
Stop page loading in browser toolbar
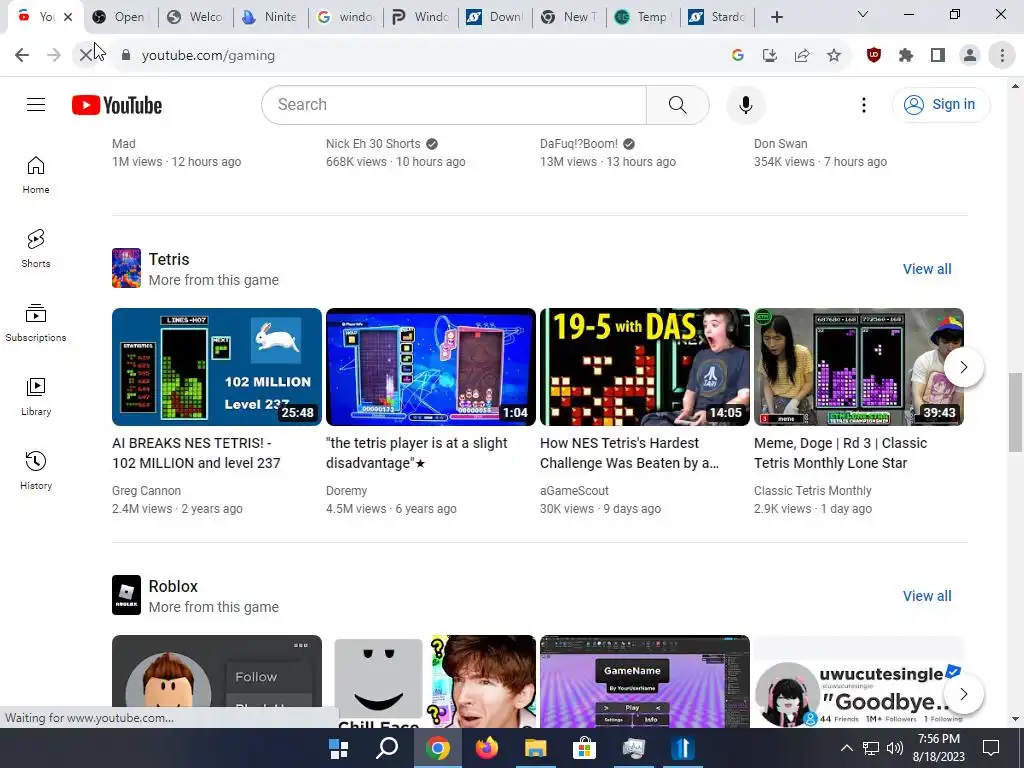[x=86, y=56]
